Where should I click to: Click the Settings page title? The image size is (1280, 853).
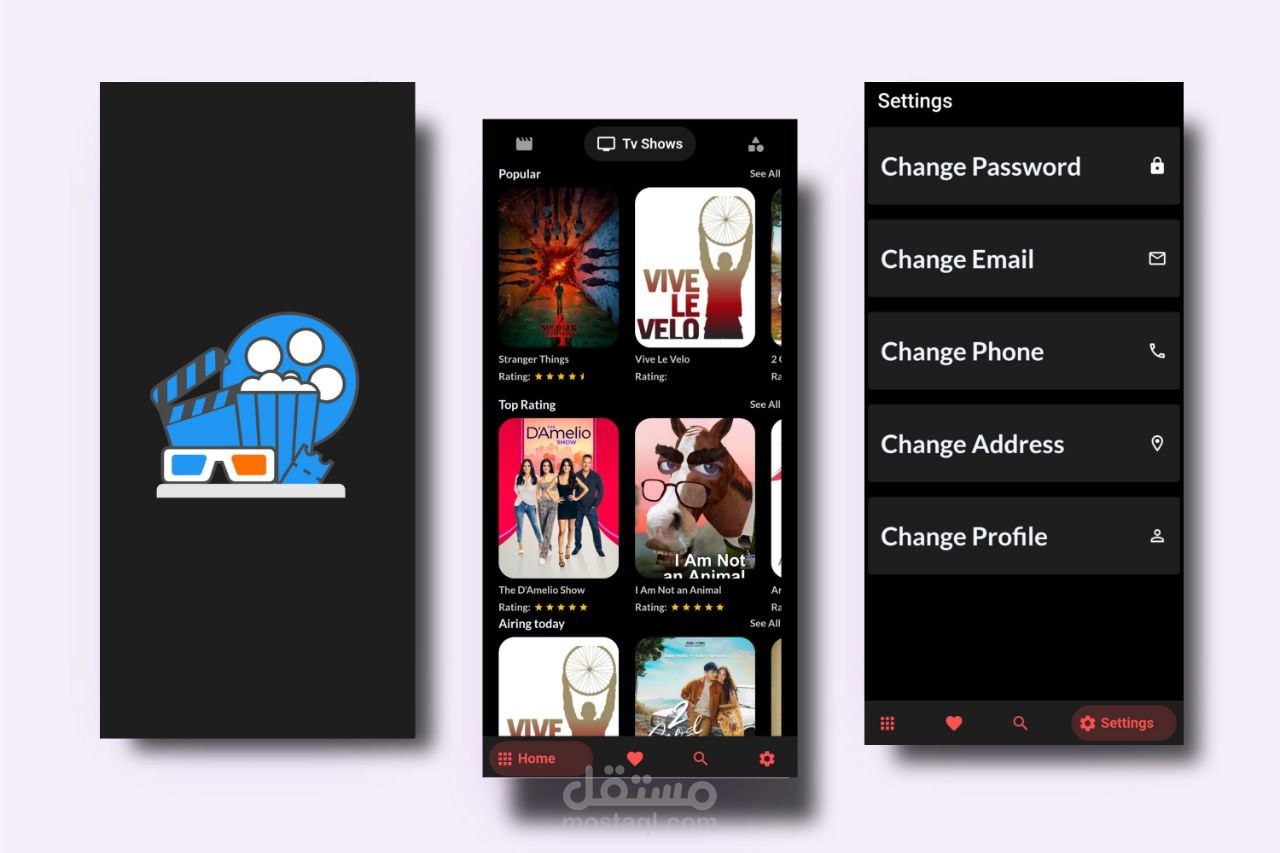click(x=915, y=101)
